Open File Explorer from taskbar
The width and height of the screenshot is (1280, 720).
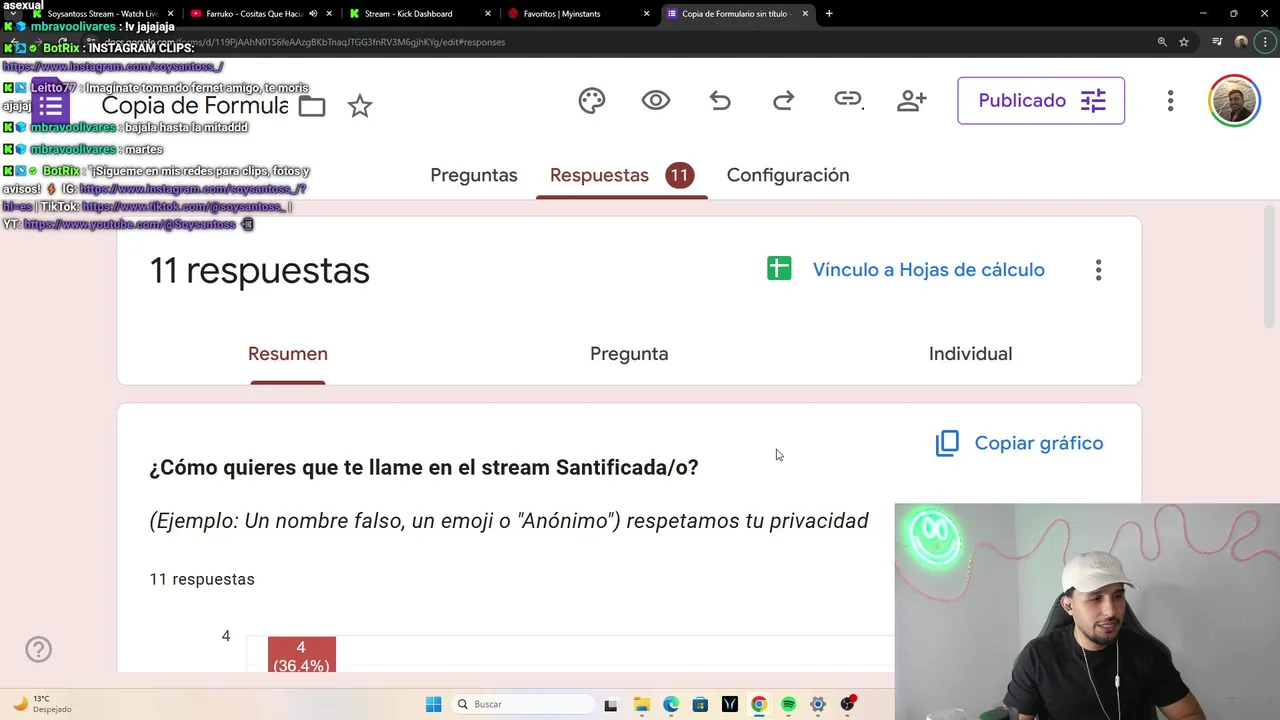[641, 704]
